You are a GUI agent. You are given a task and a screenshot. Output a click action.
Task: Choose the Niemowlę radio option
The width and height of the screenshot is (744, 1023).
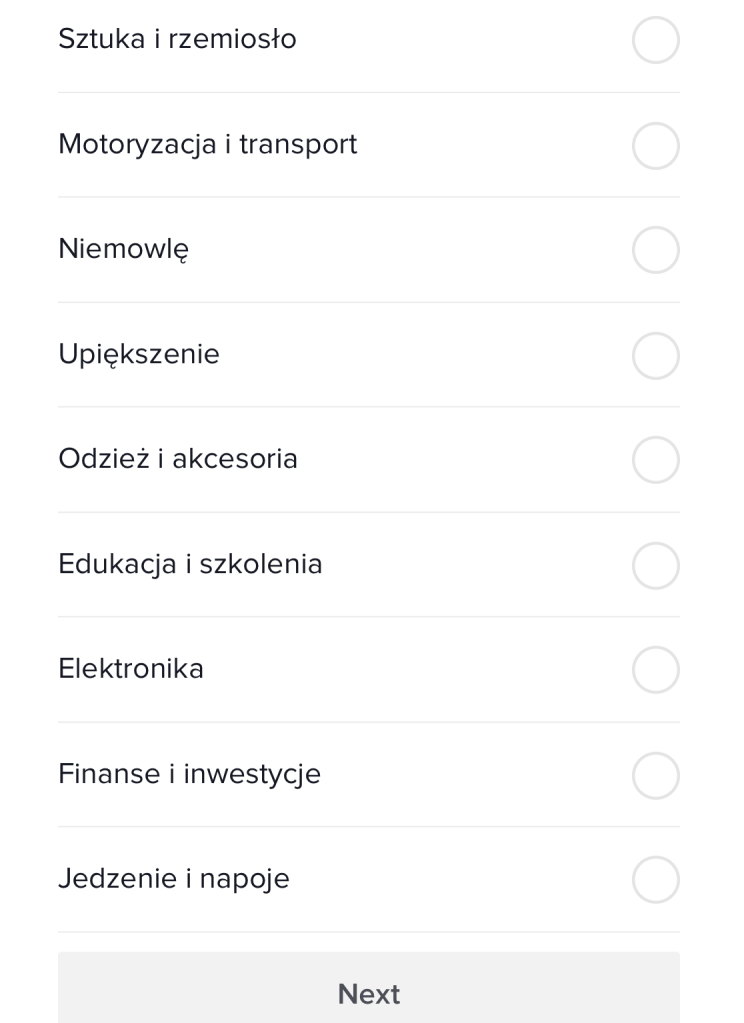click(656, 250)
